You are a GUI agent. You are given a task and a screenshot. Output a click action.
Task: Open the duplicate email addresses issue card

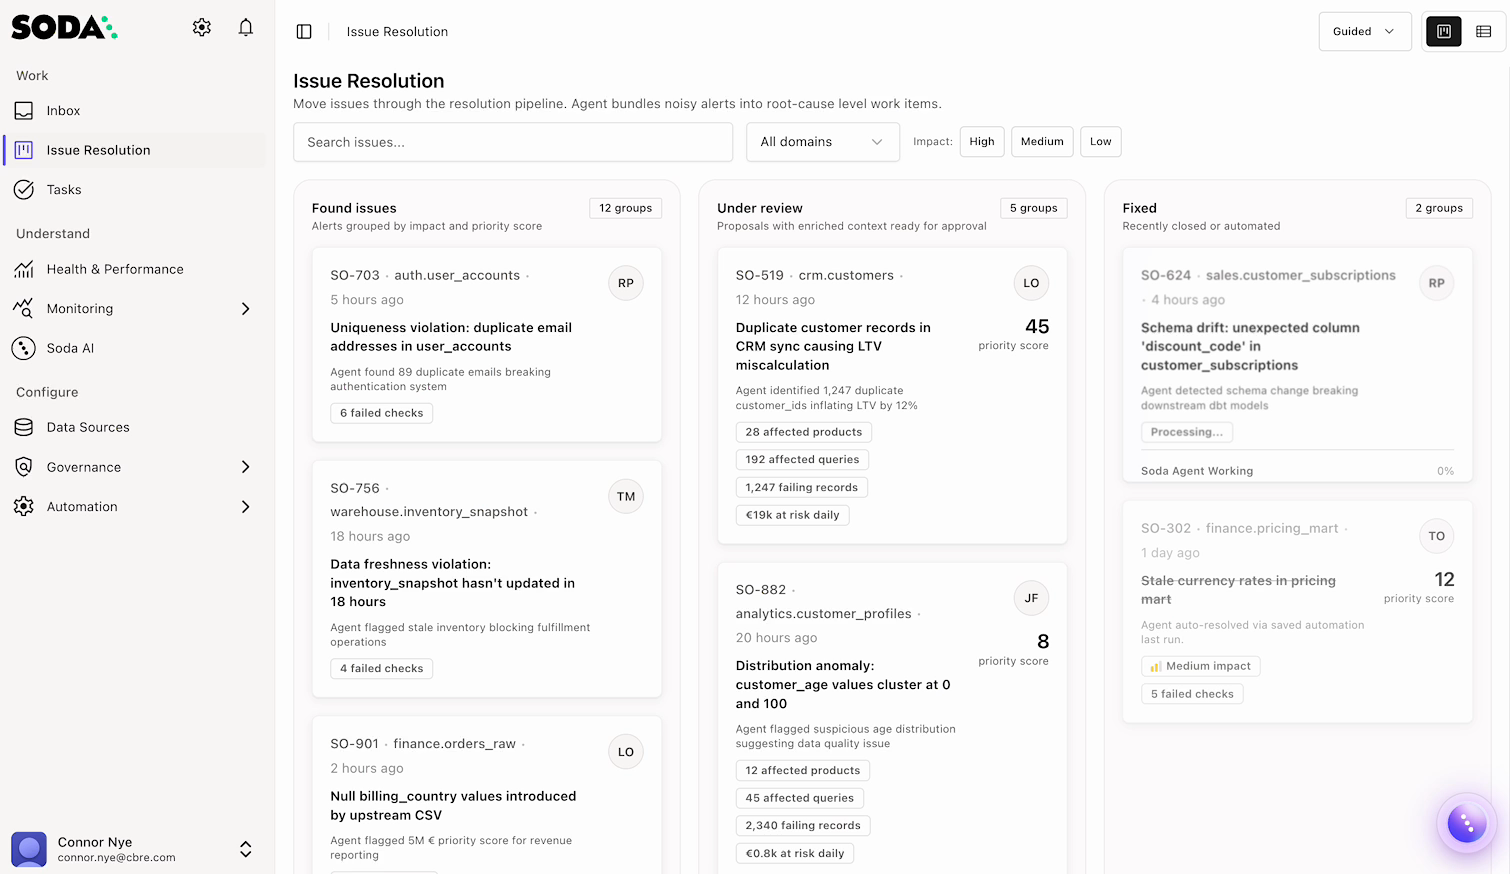pyautogui.click(x=487, y=345)
